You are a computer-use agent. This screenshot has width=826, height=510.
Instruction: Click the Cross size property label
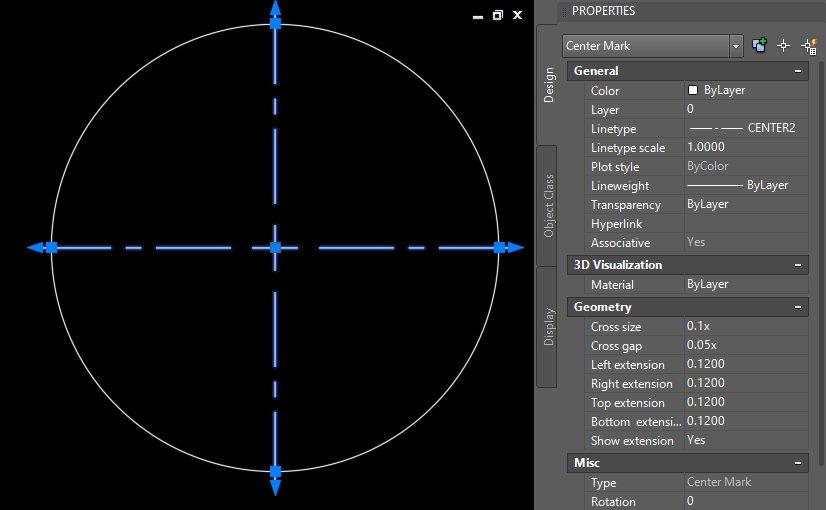coord(616,327)
